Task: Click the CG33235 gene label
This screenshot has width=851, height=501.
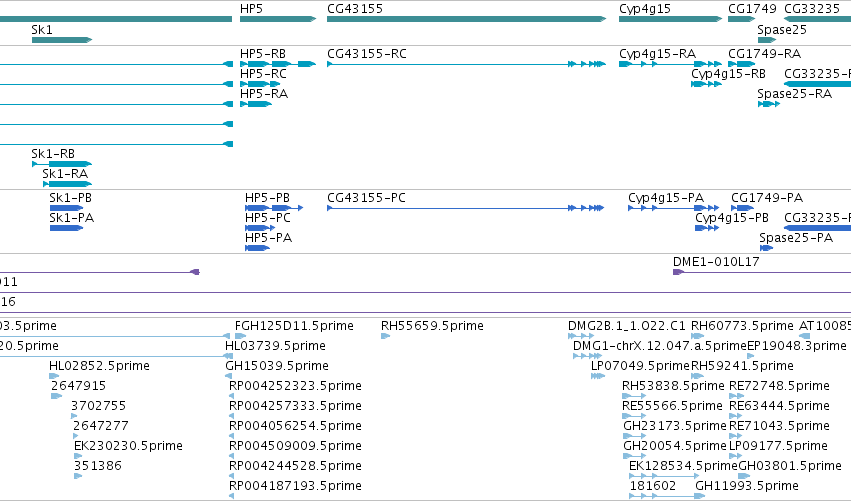Action: [812, 9]
